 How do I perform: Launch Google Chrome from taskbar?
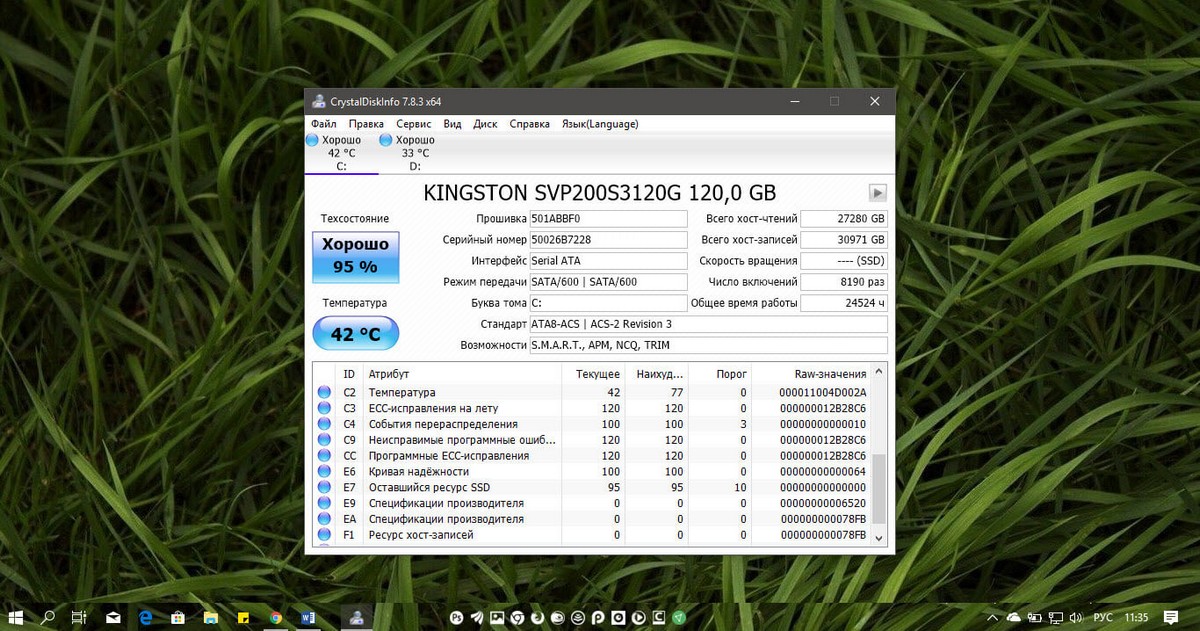(275, 618)
